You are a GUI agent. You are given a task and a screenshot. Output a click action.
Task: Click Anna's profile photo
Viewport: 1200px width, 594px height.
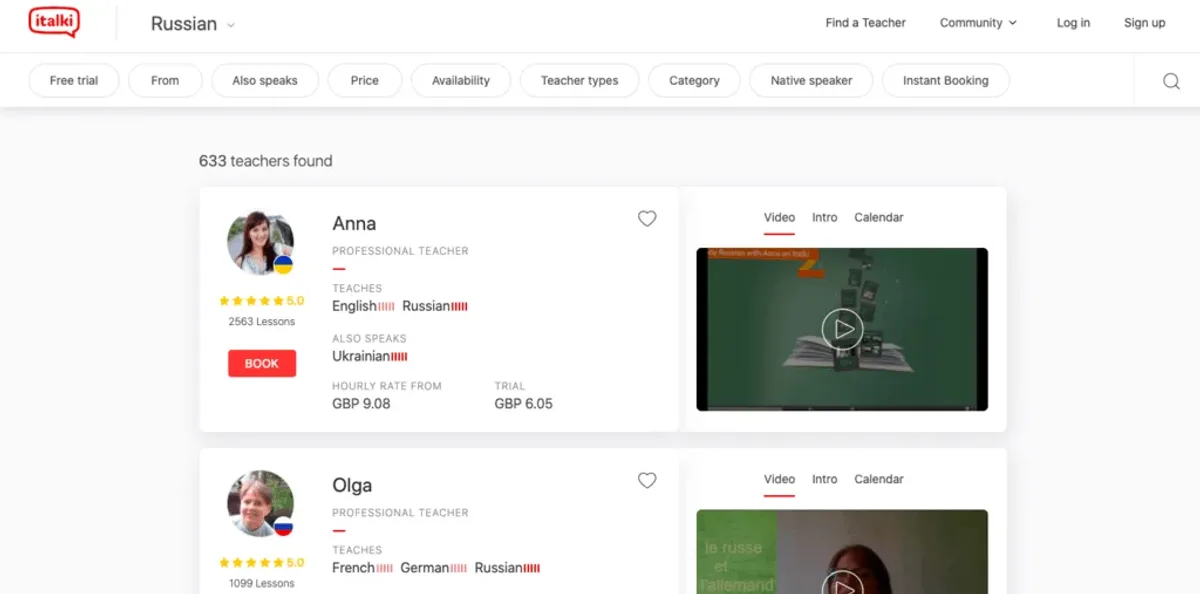(x=260, y=243)
